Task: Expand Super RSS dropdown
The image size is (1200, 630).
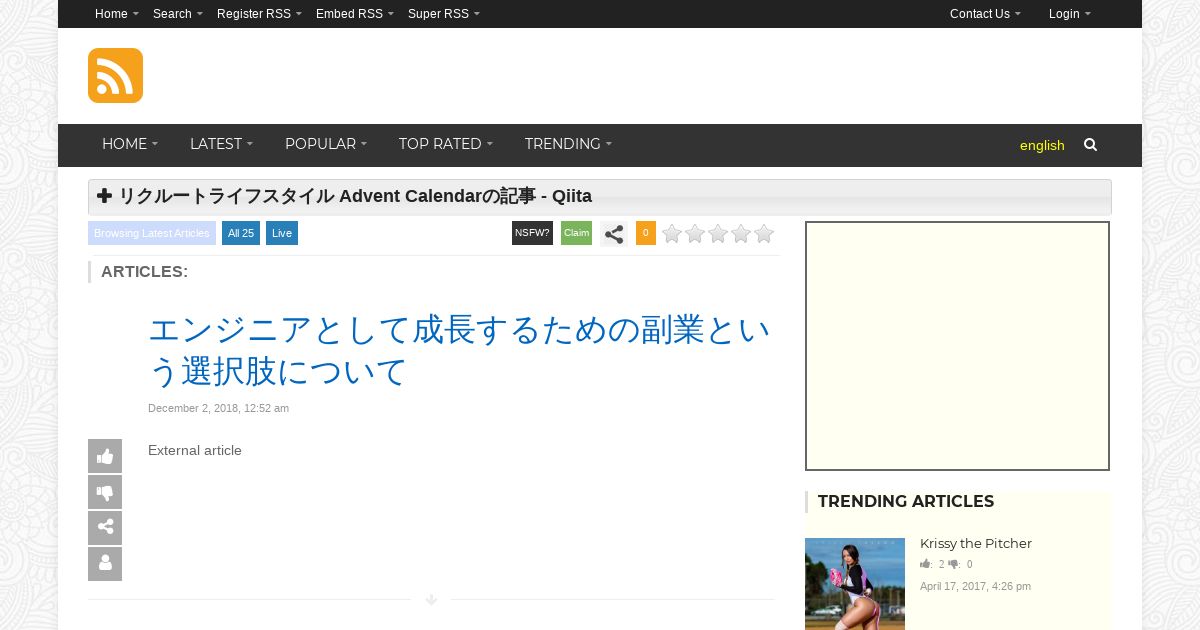Action: pos(444,14)
